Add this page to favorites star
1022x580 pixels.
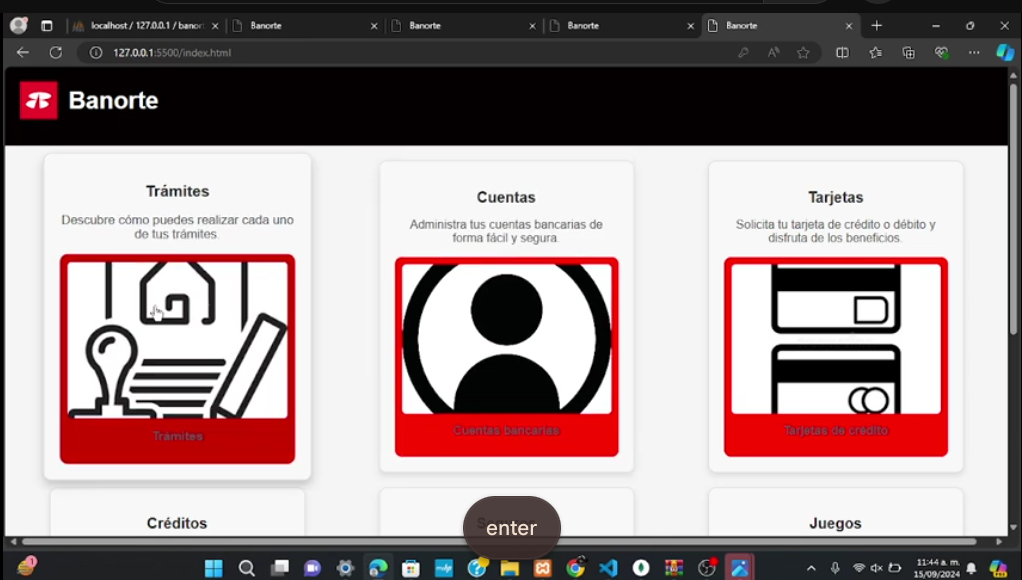tap(803, 53)
